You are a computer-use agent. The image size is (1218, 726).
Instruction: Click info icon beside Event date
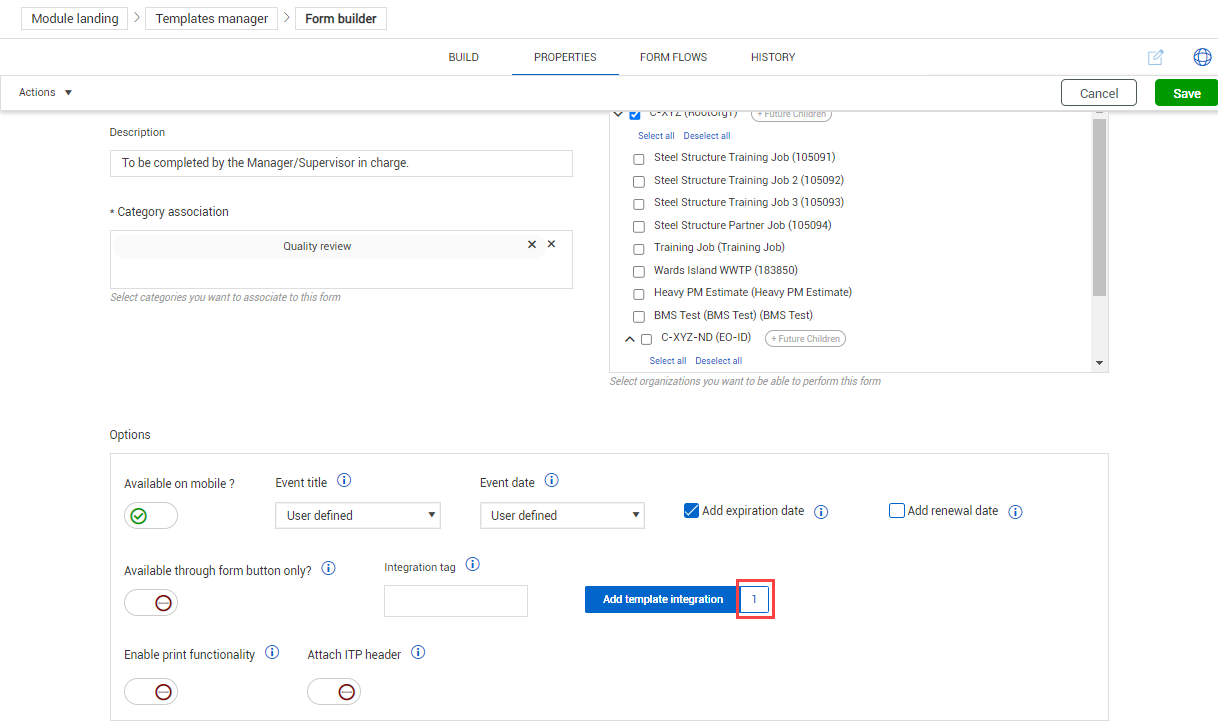[551, 481]
